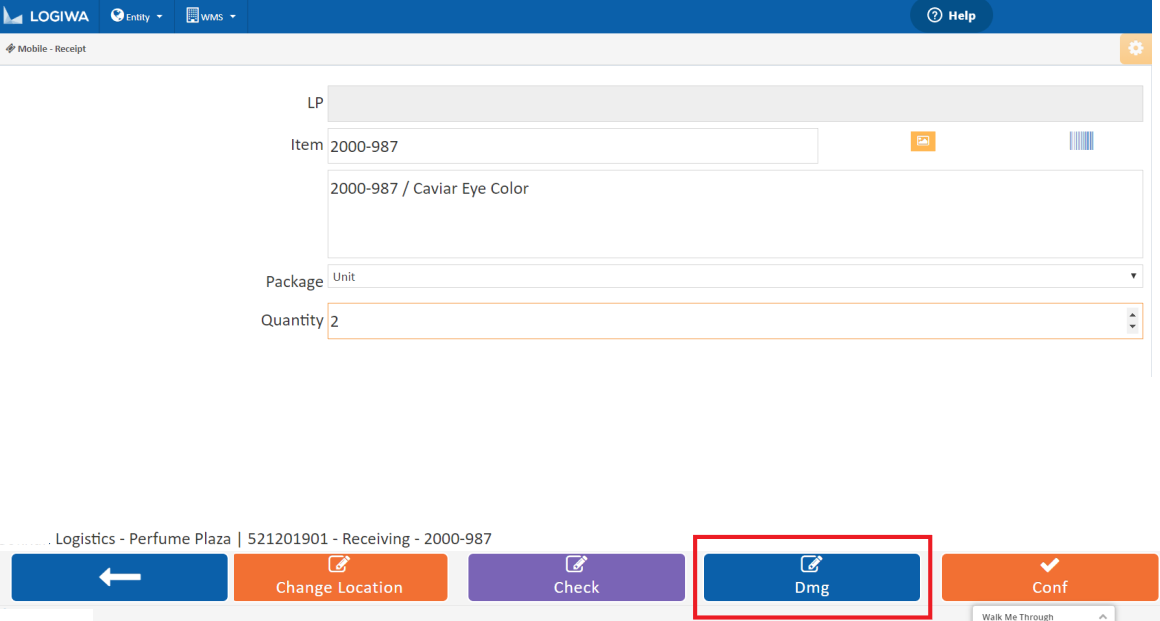The height and width of the screenshot is (621, 1160).
Task: Click the Help button
Action: tap(951, 16)
